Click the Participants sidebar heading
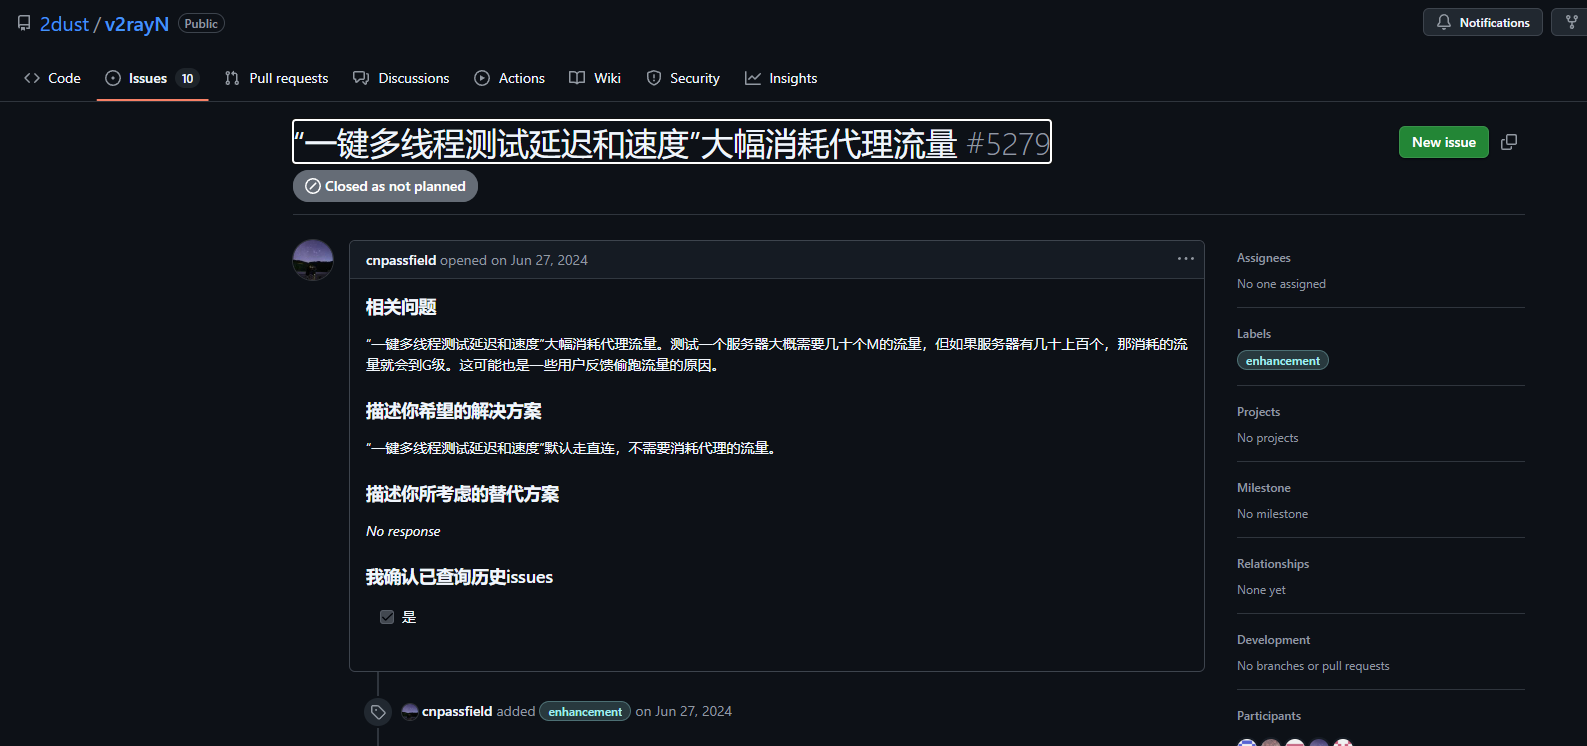The image size is (1587, 746). coord(1269,716)
